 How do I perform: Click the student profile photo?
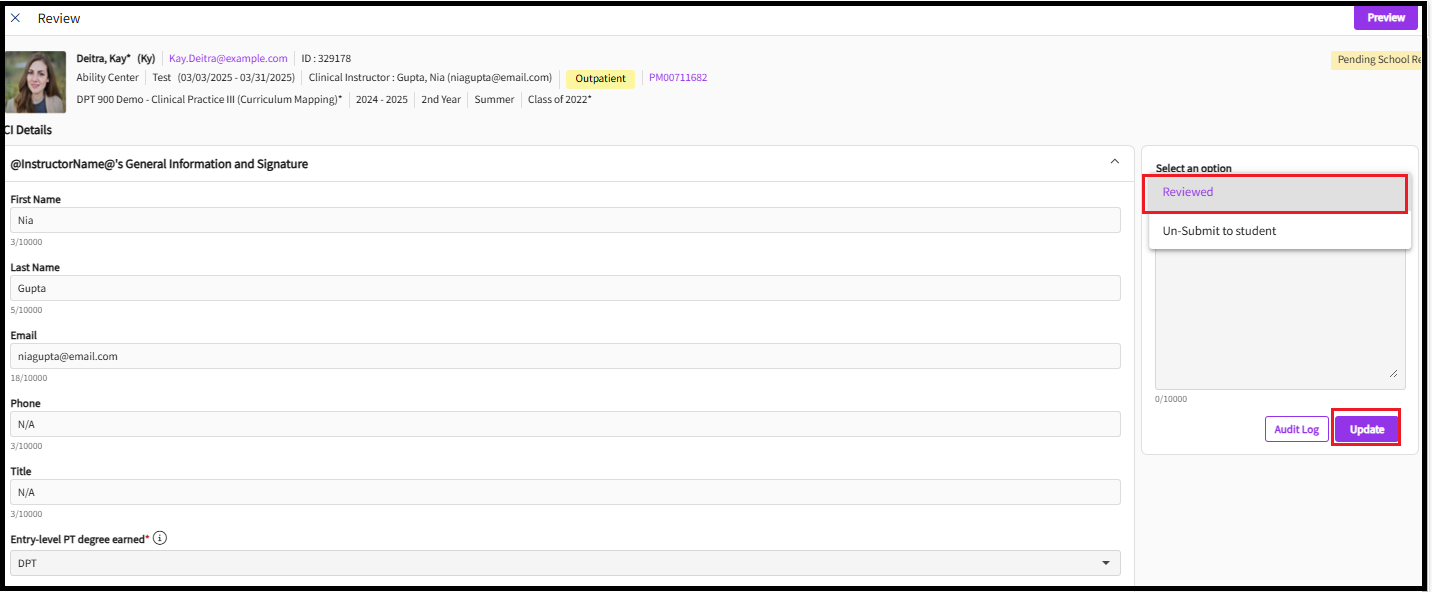click(x=36, y=82)
